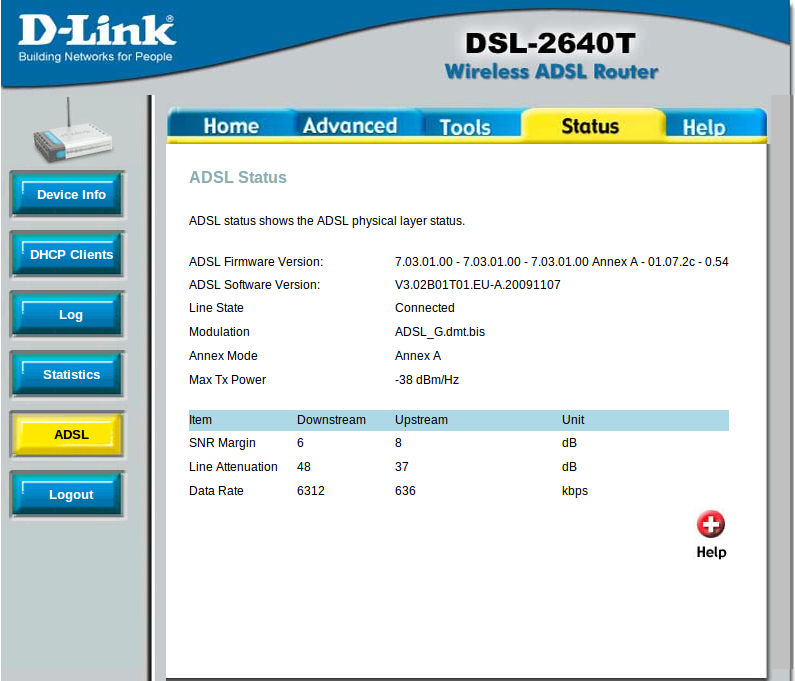Click the Unit column header
Viewport: 795px width, 681px height.
click(573, 420)
